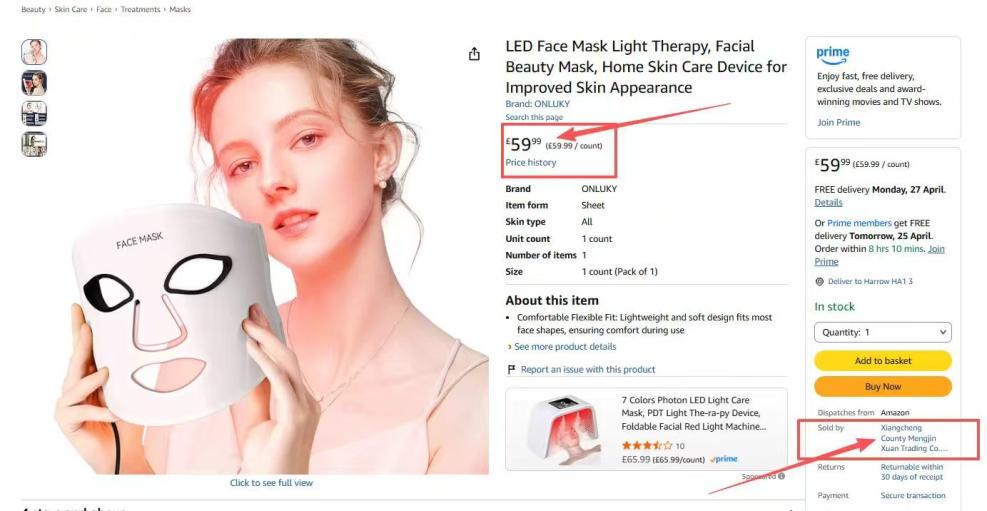
Task: Click the delivery location pin icon
Action: point(819,281)
